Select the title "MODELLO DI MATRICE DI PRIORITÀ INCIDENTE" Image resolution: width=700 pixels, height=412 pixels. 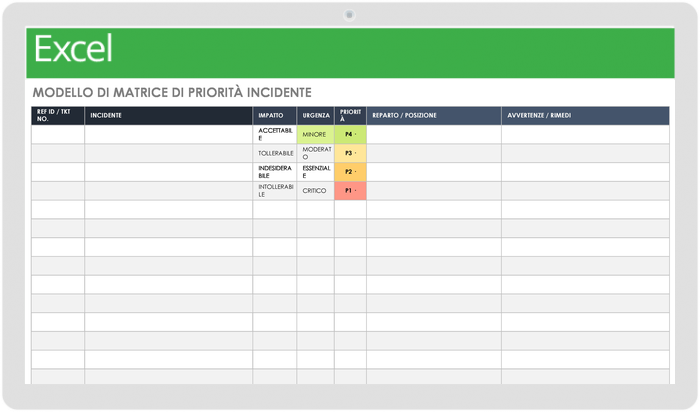(x=172, y=92)
